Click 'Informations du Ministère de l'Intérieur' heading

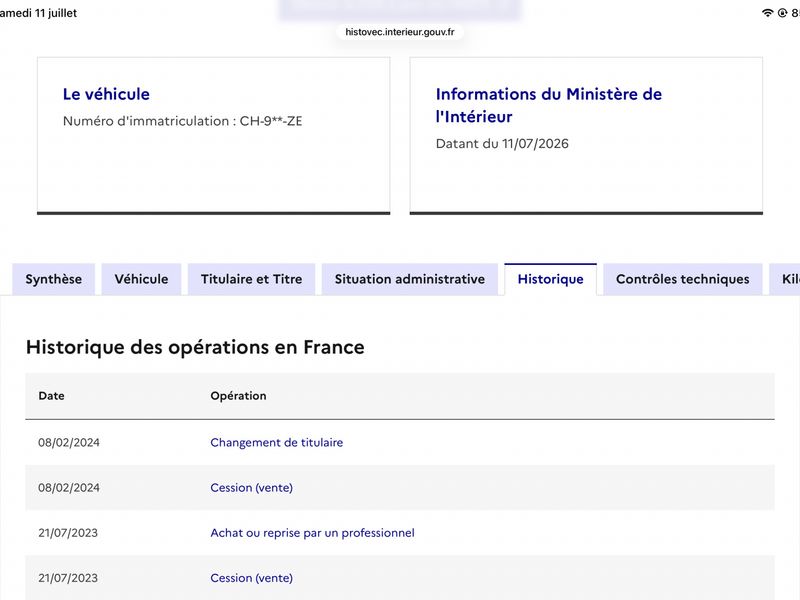click(548, 105)
